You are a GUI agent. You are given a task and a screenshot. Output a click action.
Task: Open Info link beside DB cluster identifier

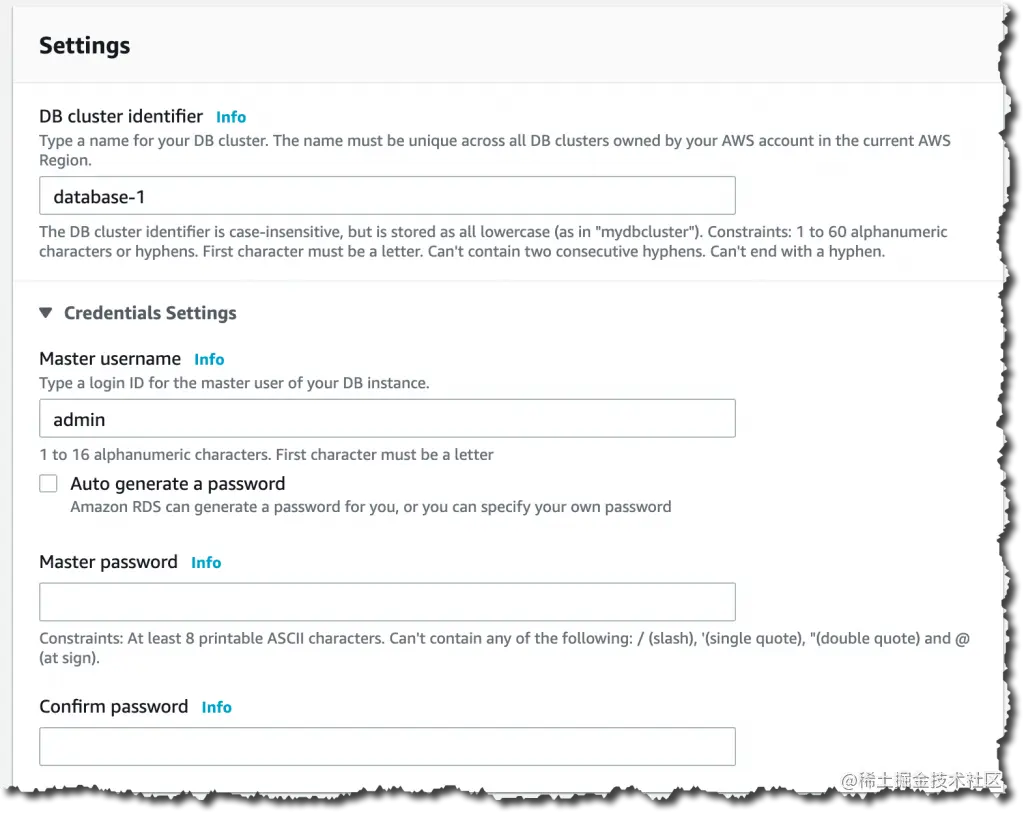[x=231, y=117]
